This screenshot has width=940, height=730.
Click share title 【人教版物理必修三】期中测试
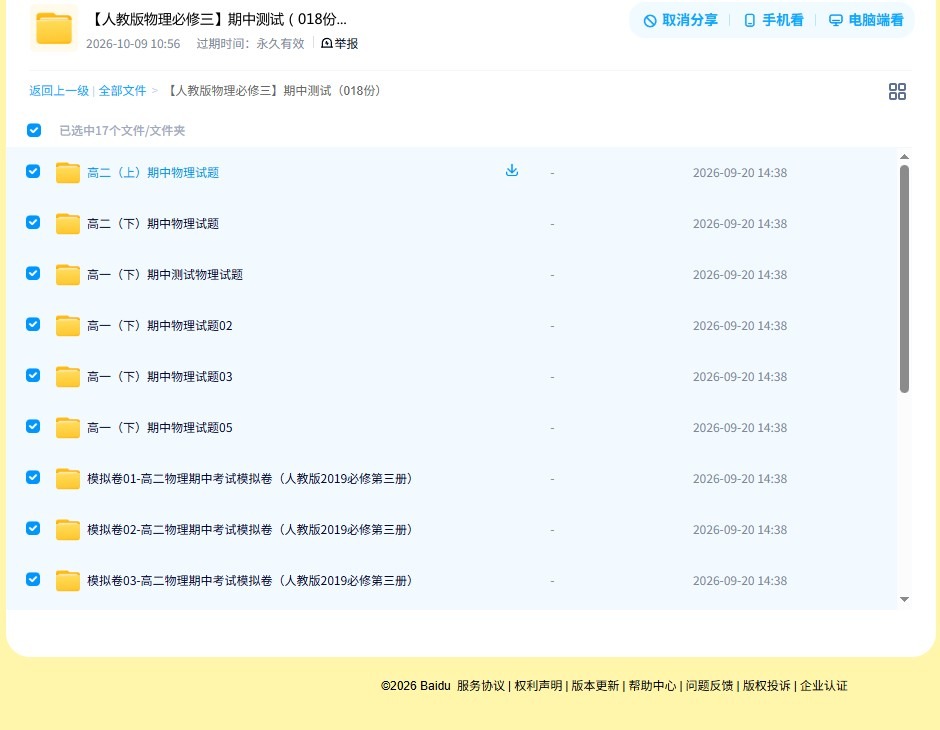pyautogui.click(x=218, y=19)
